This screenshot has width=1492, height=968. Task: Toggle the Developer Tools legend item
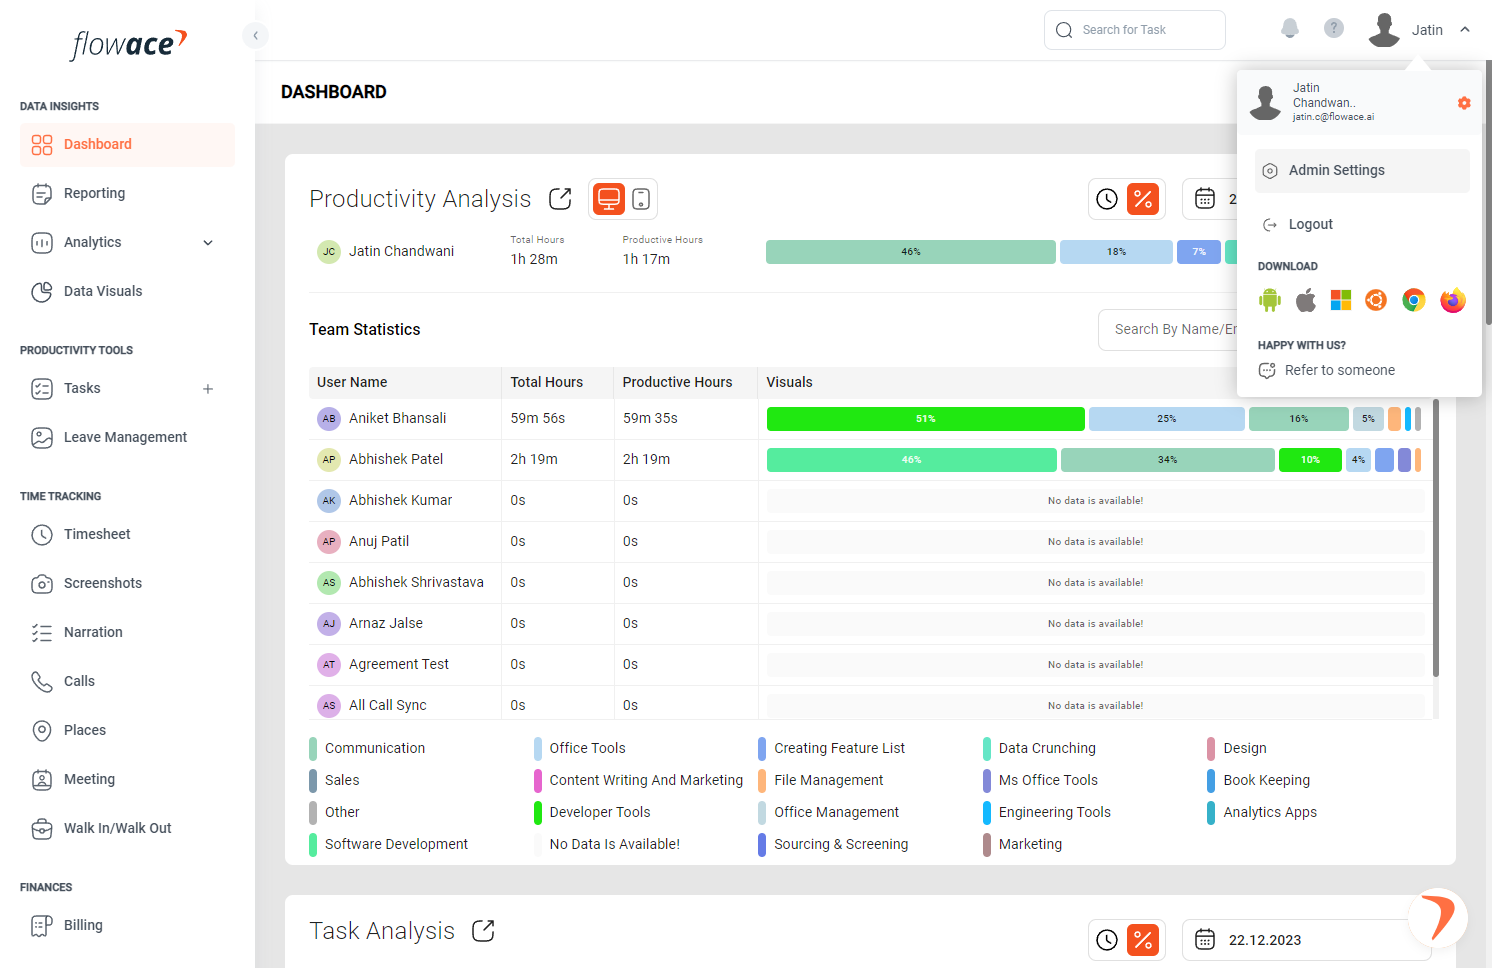pyautogui.click(x=592, y=812)
